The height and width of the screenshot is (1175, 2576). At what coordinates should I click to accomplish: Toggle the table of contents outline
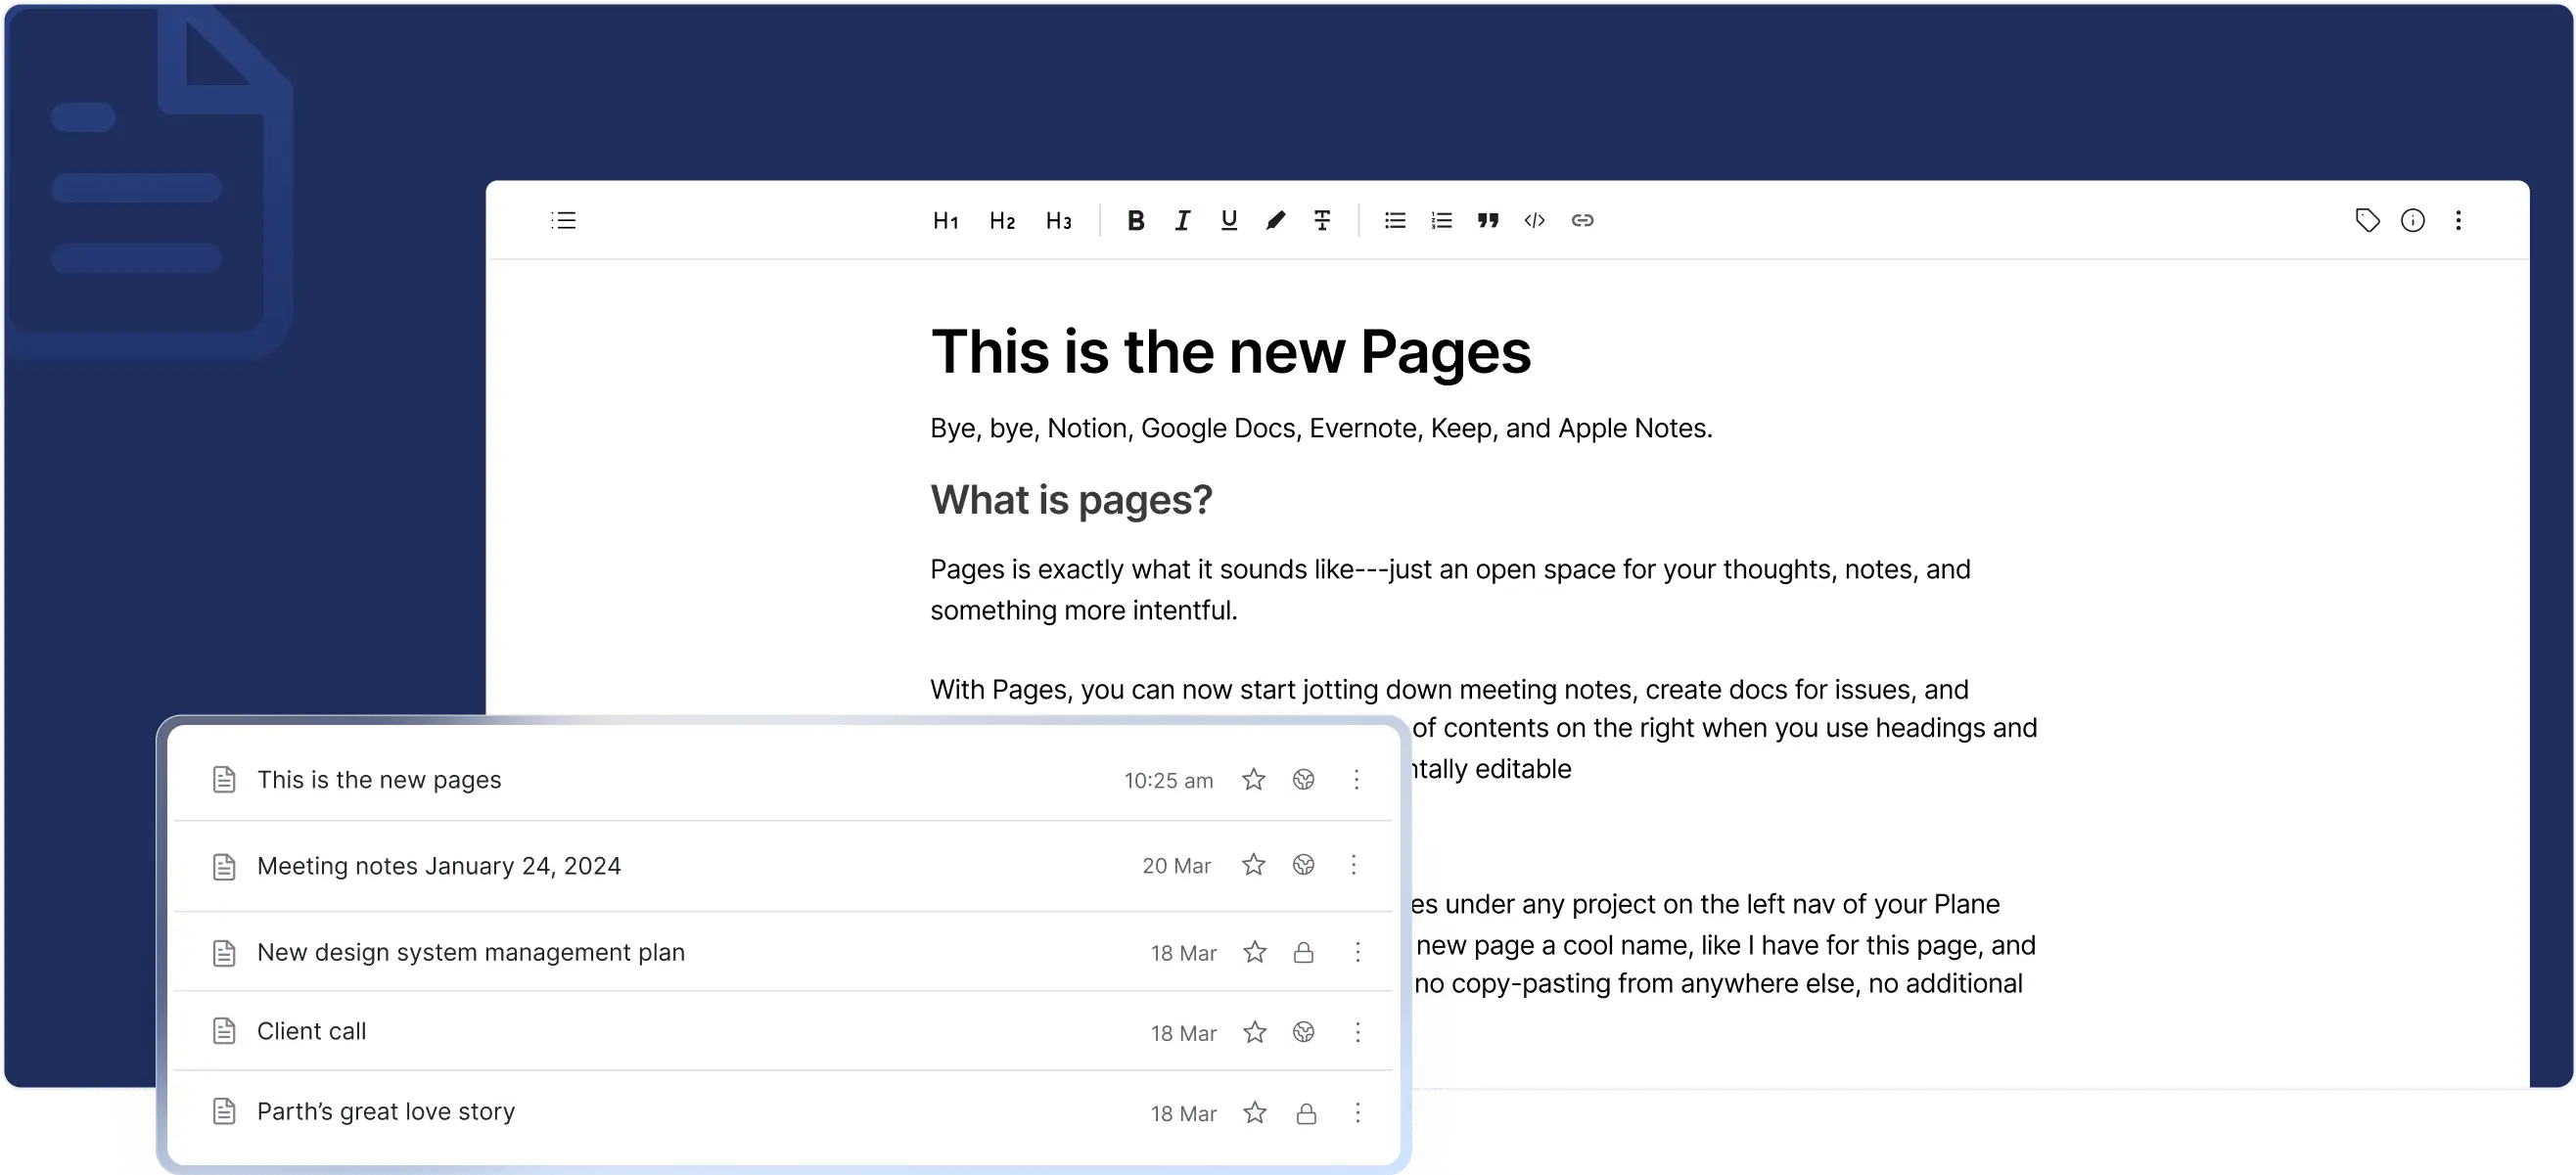(564, 221)
